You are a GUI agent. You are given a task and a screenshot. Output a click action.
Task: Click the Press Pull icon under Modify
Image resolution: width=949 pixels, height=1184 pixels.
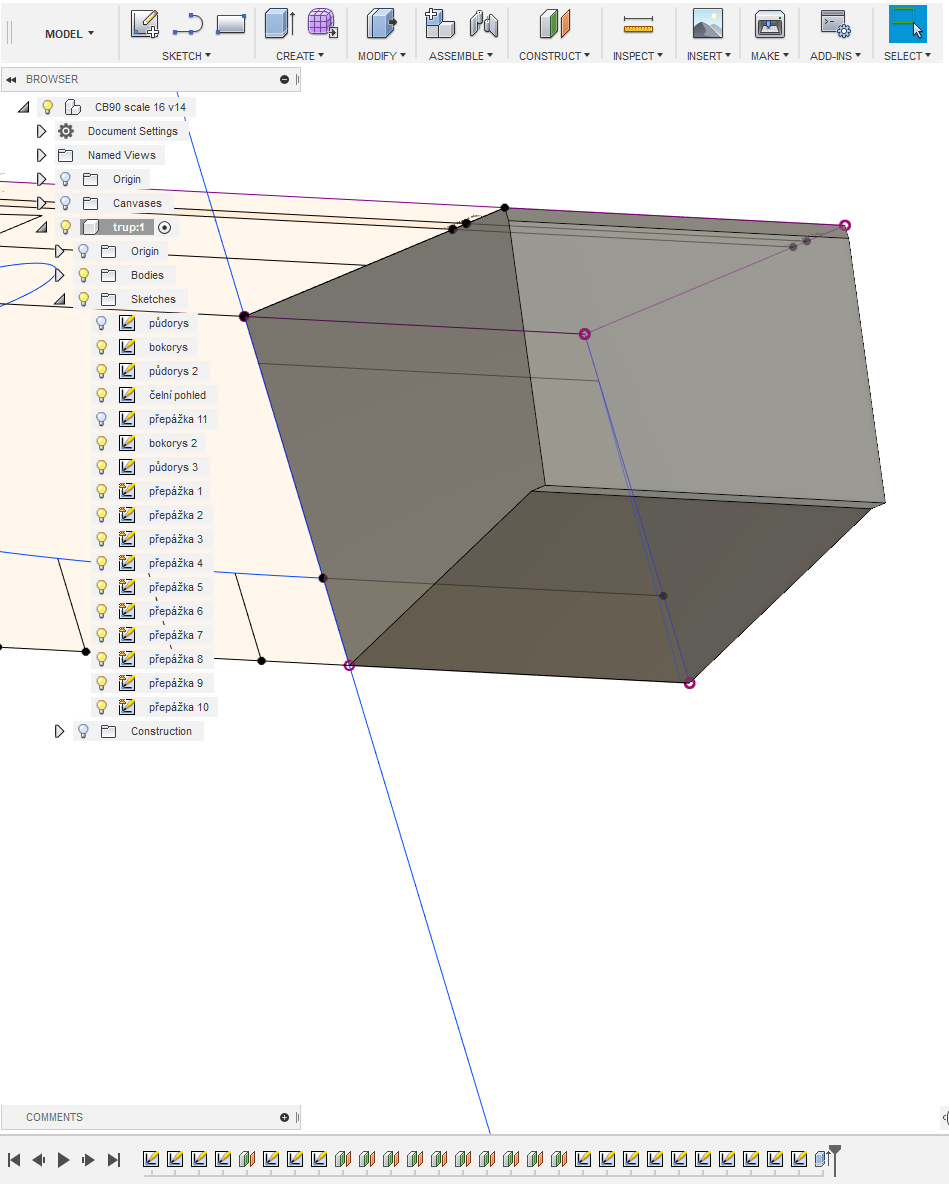380,23
